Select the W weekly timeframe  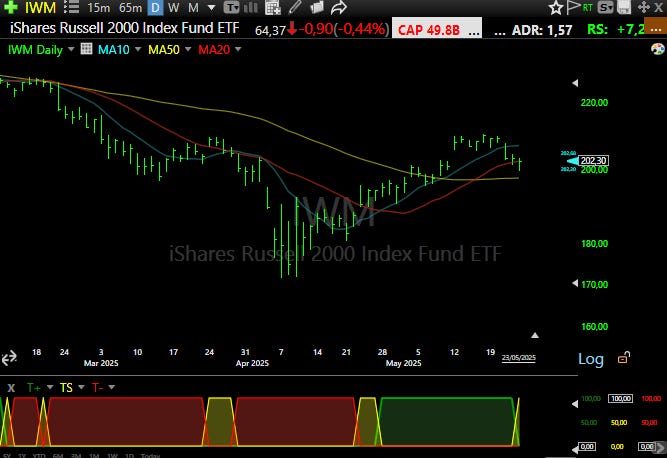click(173, 7)
